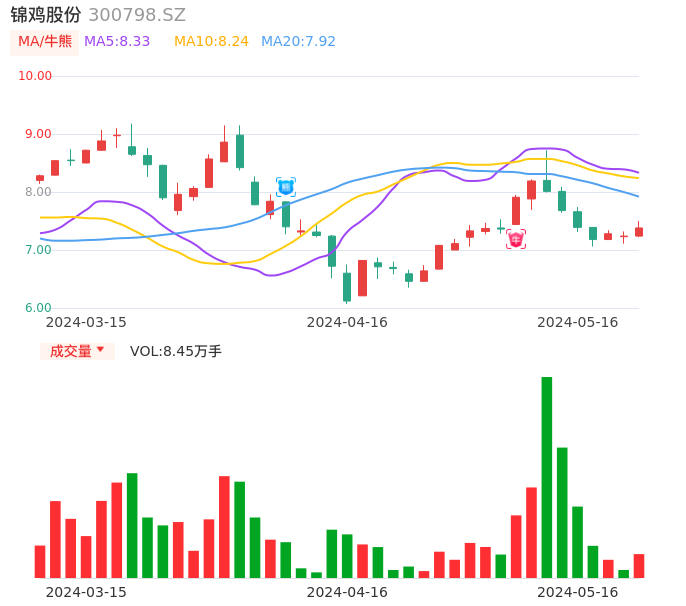Select the 2024-03-15 date label under volume chart
686x606 pixels.
[86, 592]
